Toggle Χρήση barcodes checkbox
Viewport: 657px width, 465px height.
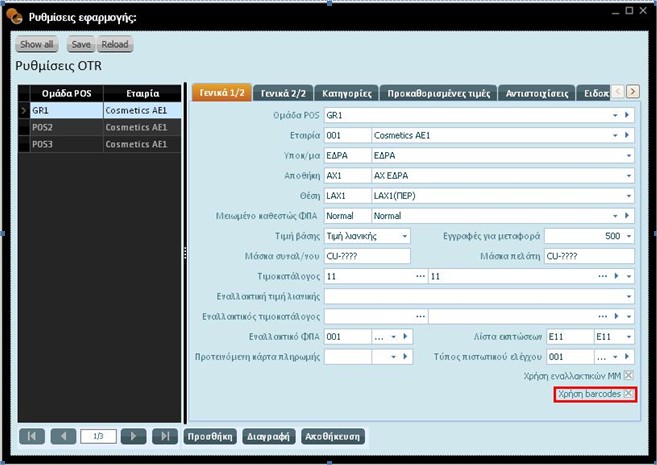click(x=629, y=394)
